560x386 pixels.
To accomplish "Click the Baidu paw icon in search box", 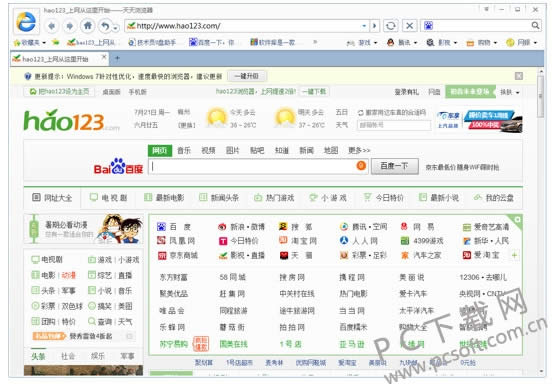I will coord(428,25).
